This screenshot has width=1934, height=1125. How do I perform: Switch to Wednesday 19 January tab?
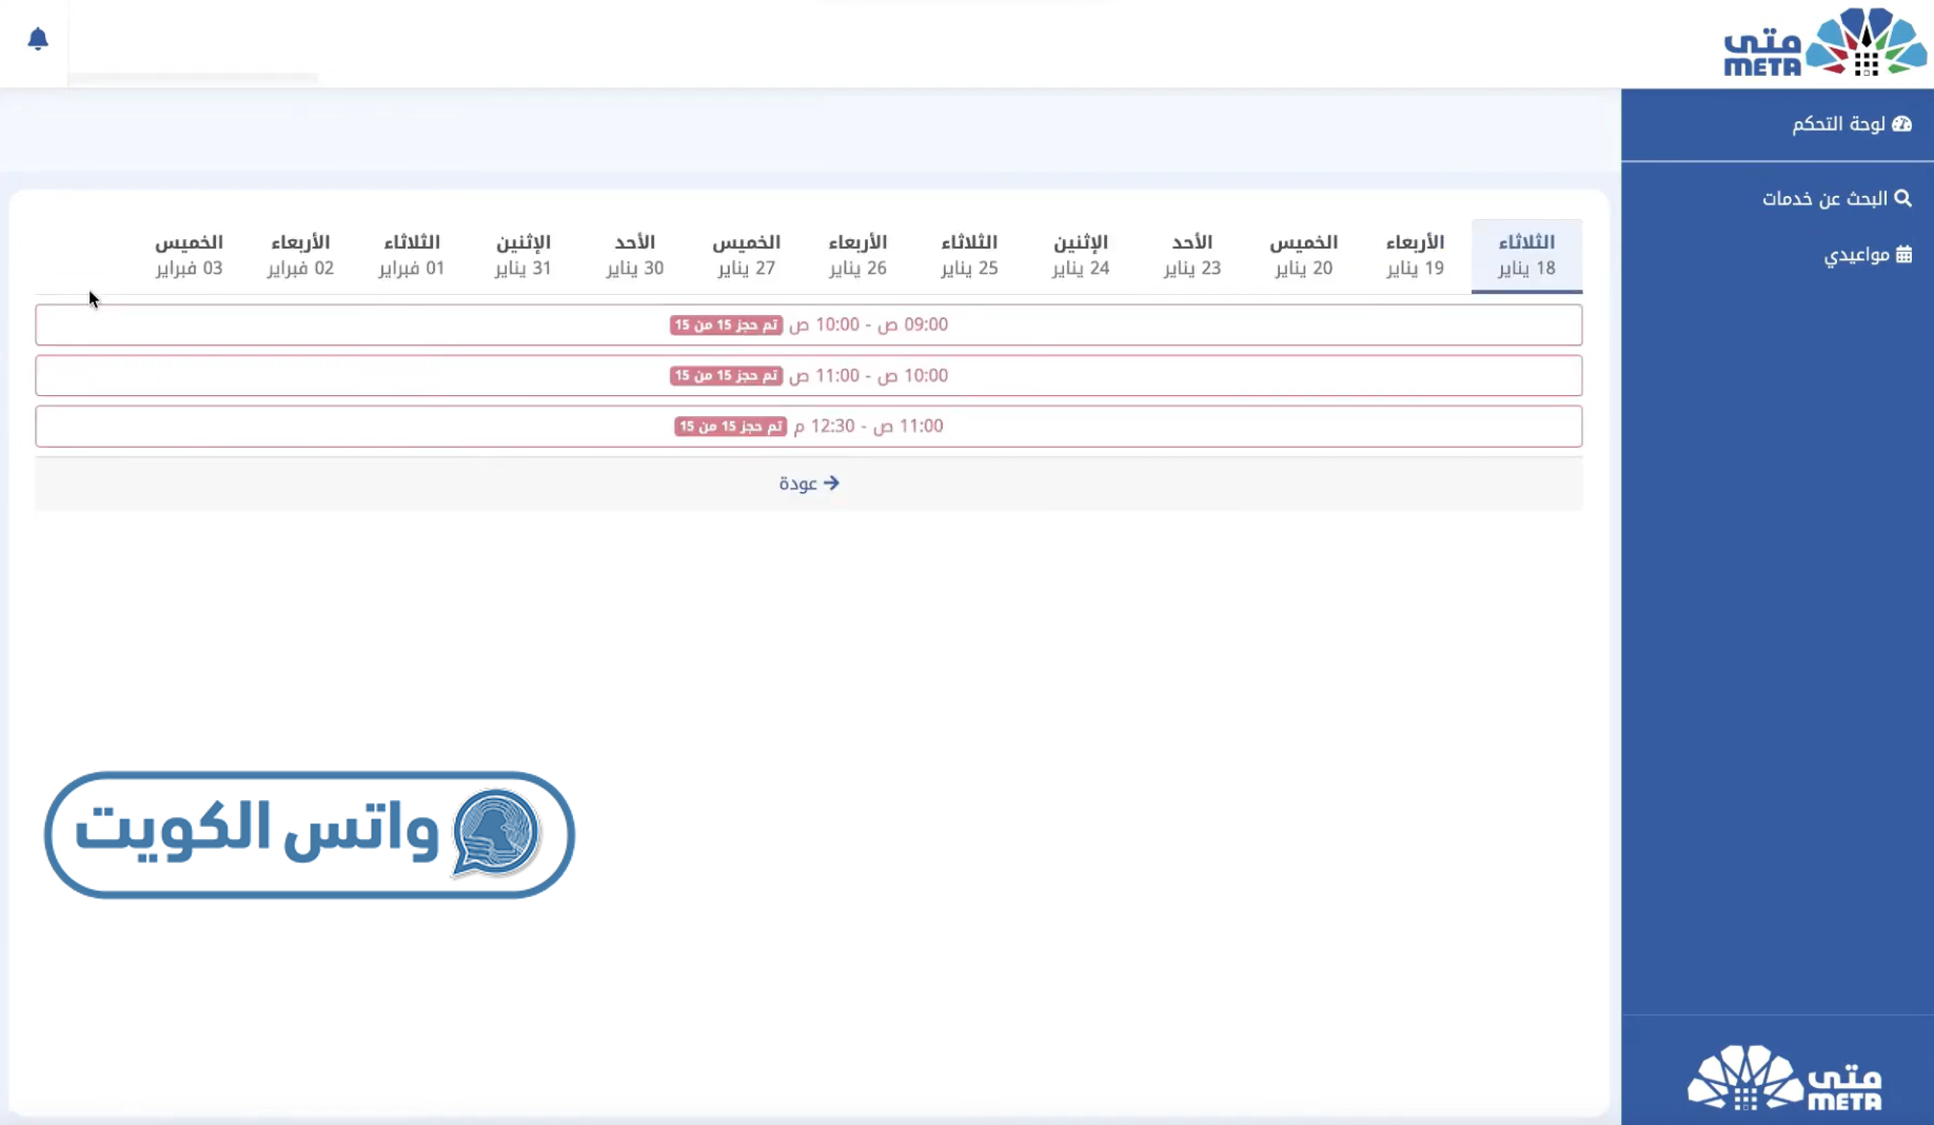(x=1414, y=255)
